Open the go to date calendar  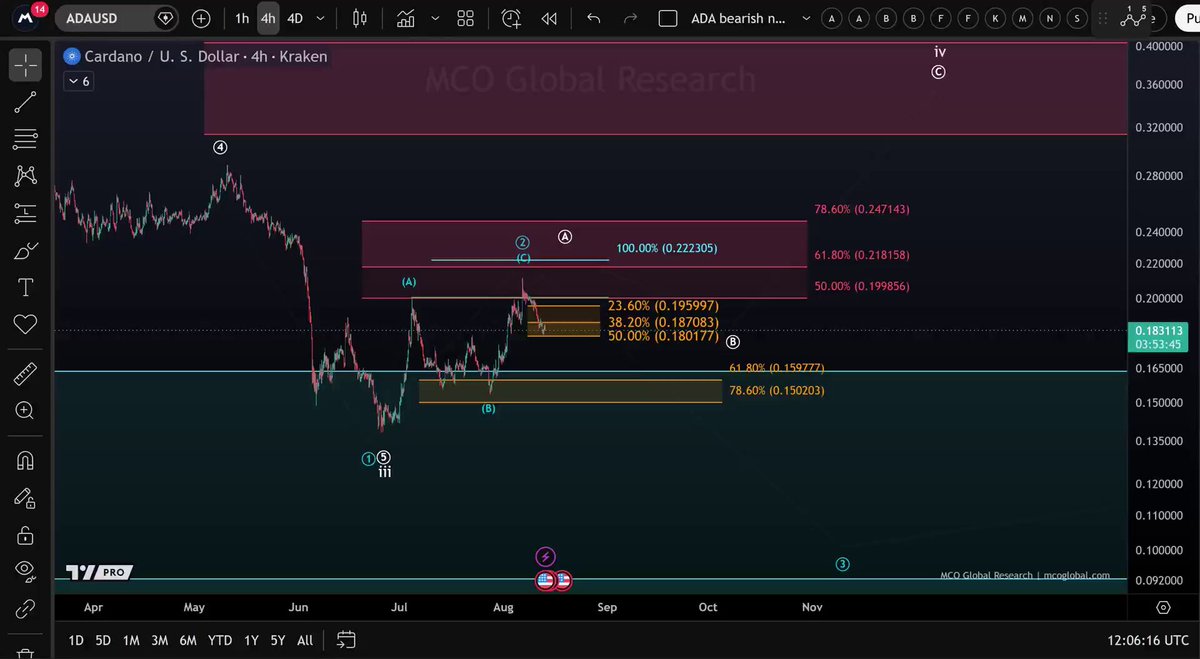[346, 640]
